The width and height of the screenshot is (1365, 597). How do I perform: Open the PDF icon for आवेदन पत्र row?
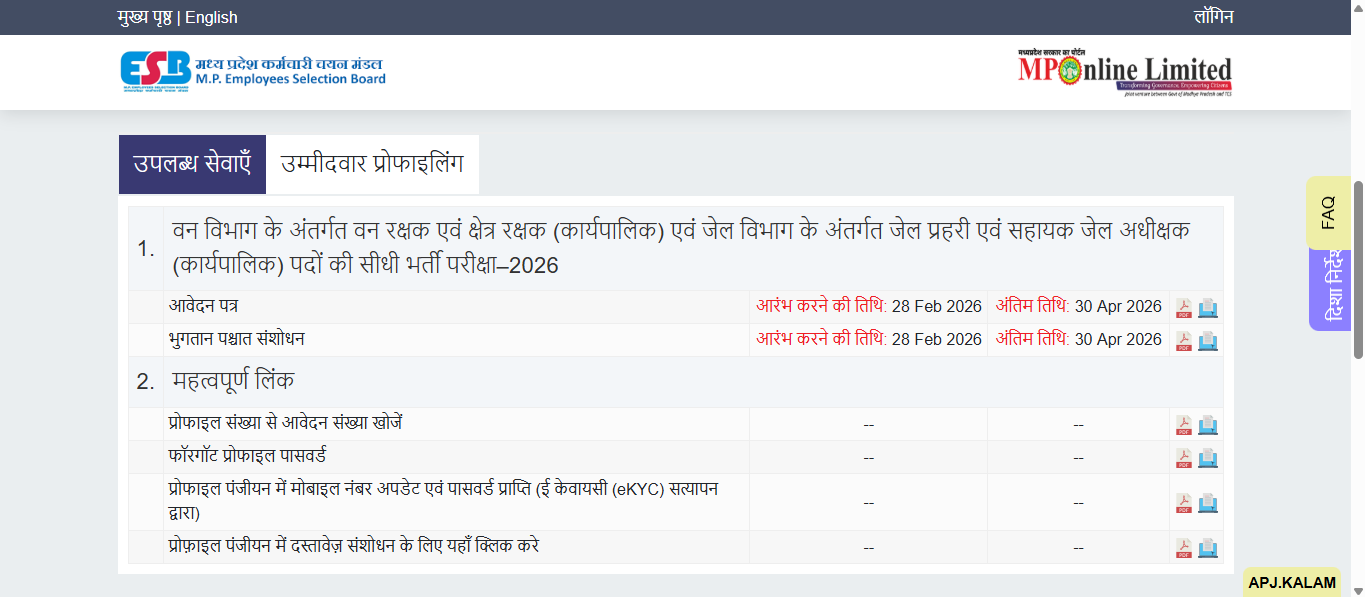[1182, 307]
